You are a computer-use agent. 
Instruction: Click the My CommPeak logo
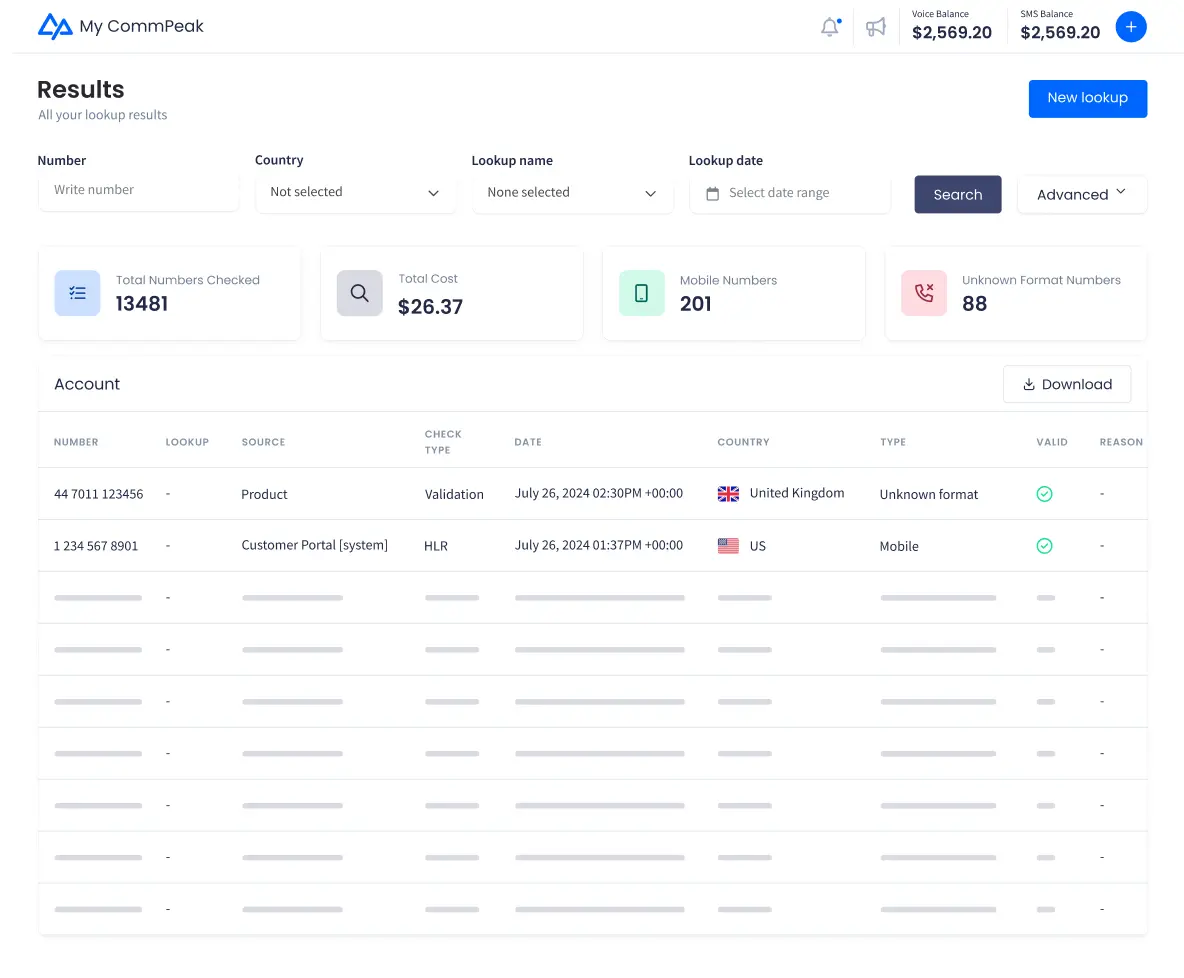pyautogui.click(x=120, y=26)
